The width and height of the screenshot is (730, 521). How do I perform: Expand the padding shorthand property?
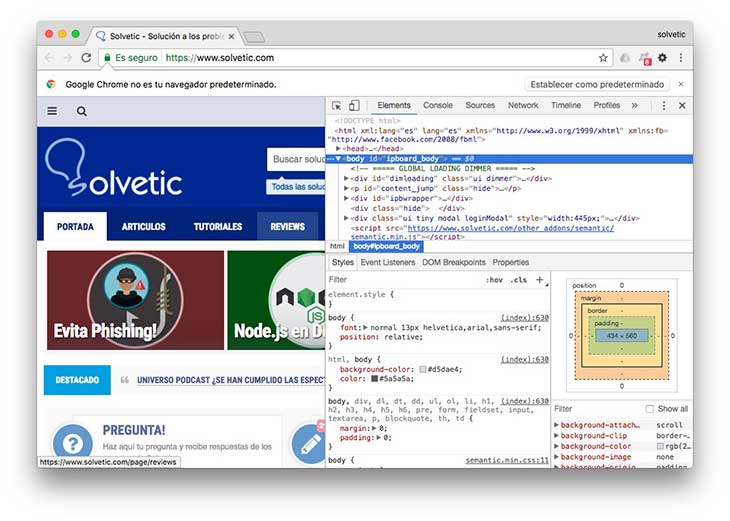pos(378,438)
